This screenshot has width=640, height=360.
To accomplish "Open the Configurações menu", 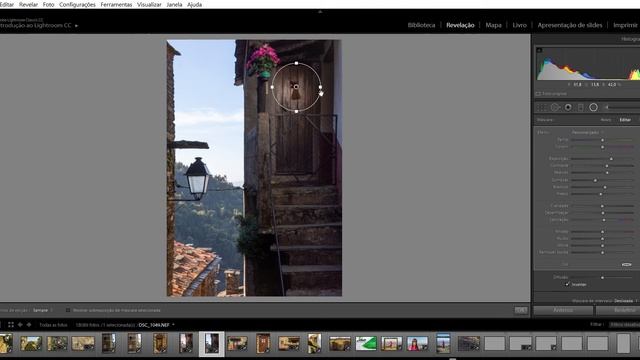I will [x=77, y=4].
